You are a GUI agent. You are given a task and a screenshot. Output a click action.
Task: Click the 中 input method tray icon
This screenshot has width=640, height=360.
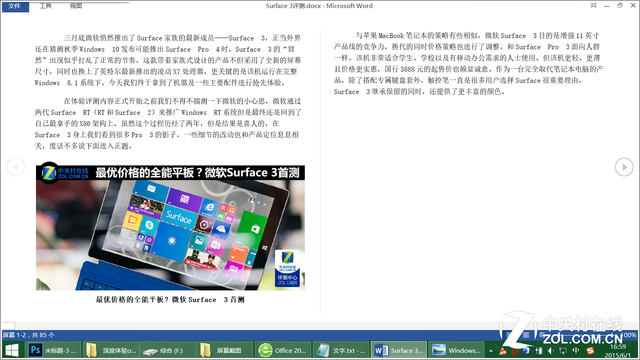(x=576, y=350)
